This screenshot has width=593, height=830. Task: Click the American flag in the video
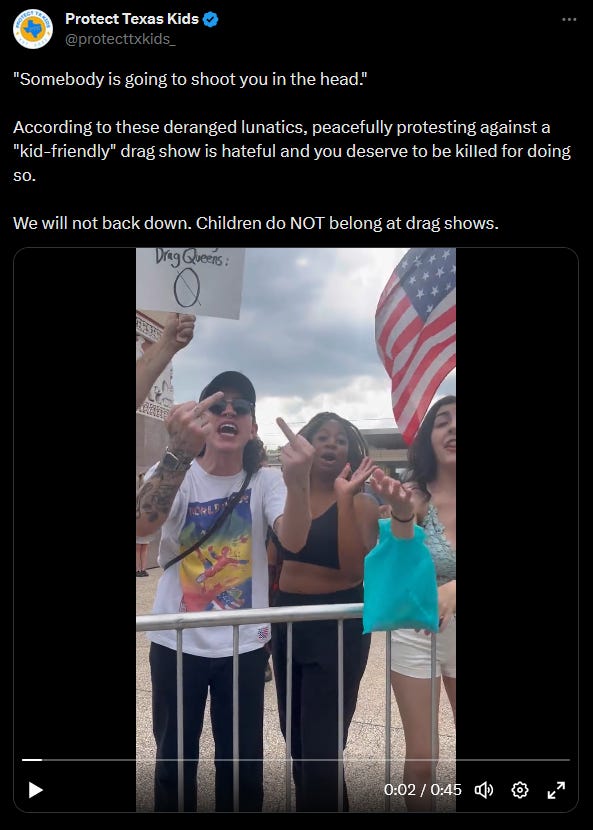tap(416, 341)
